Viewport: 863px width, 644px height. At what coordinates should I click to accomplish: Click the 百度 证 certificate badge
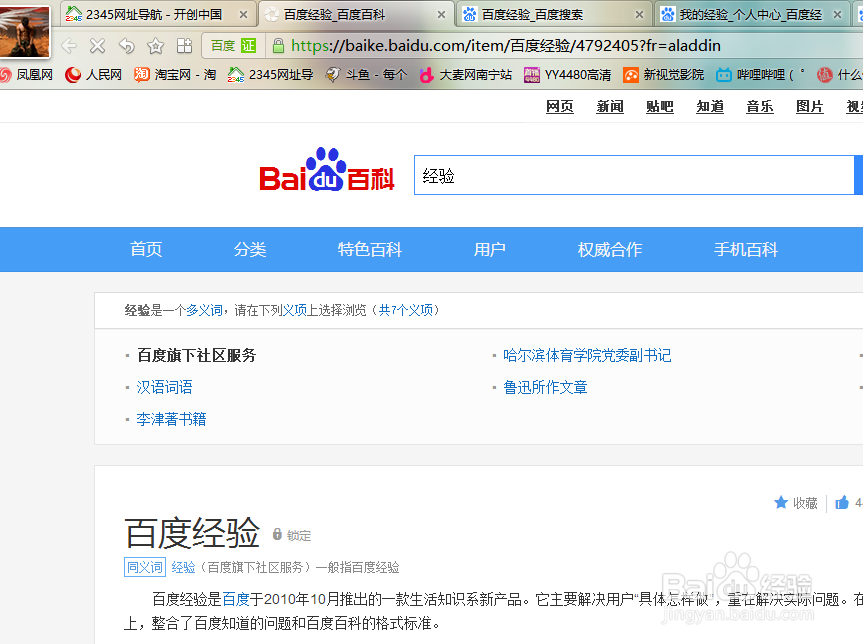[x=234, y=46]
